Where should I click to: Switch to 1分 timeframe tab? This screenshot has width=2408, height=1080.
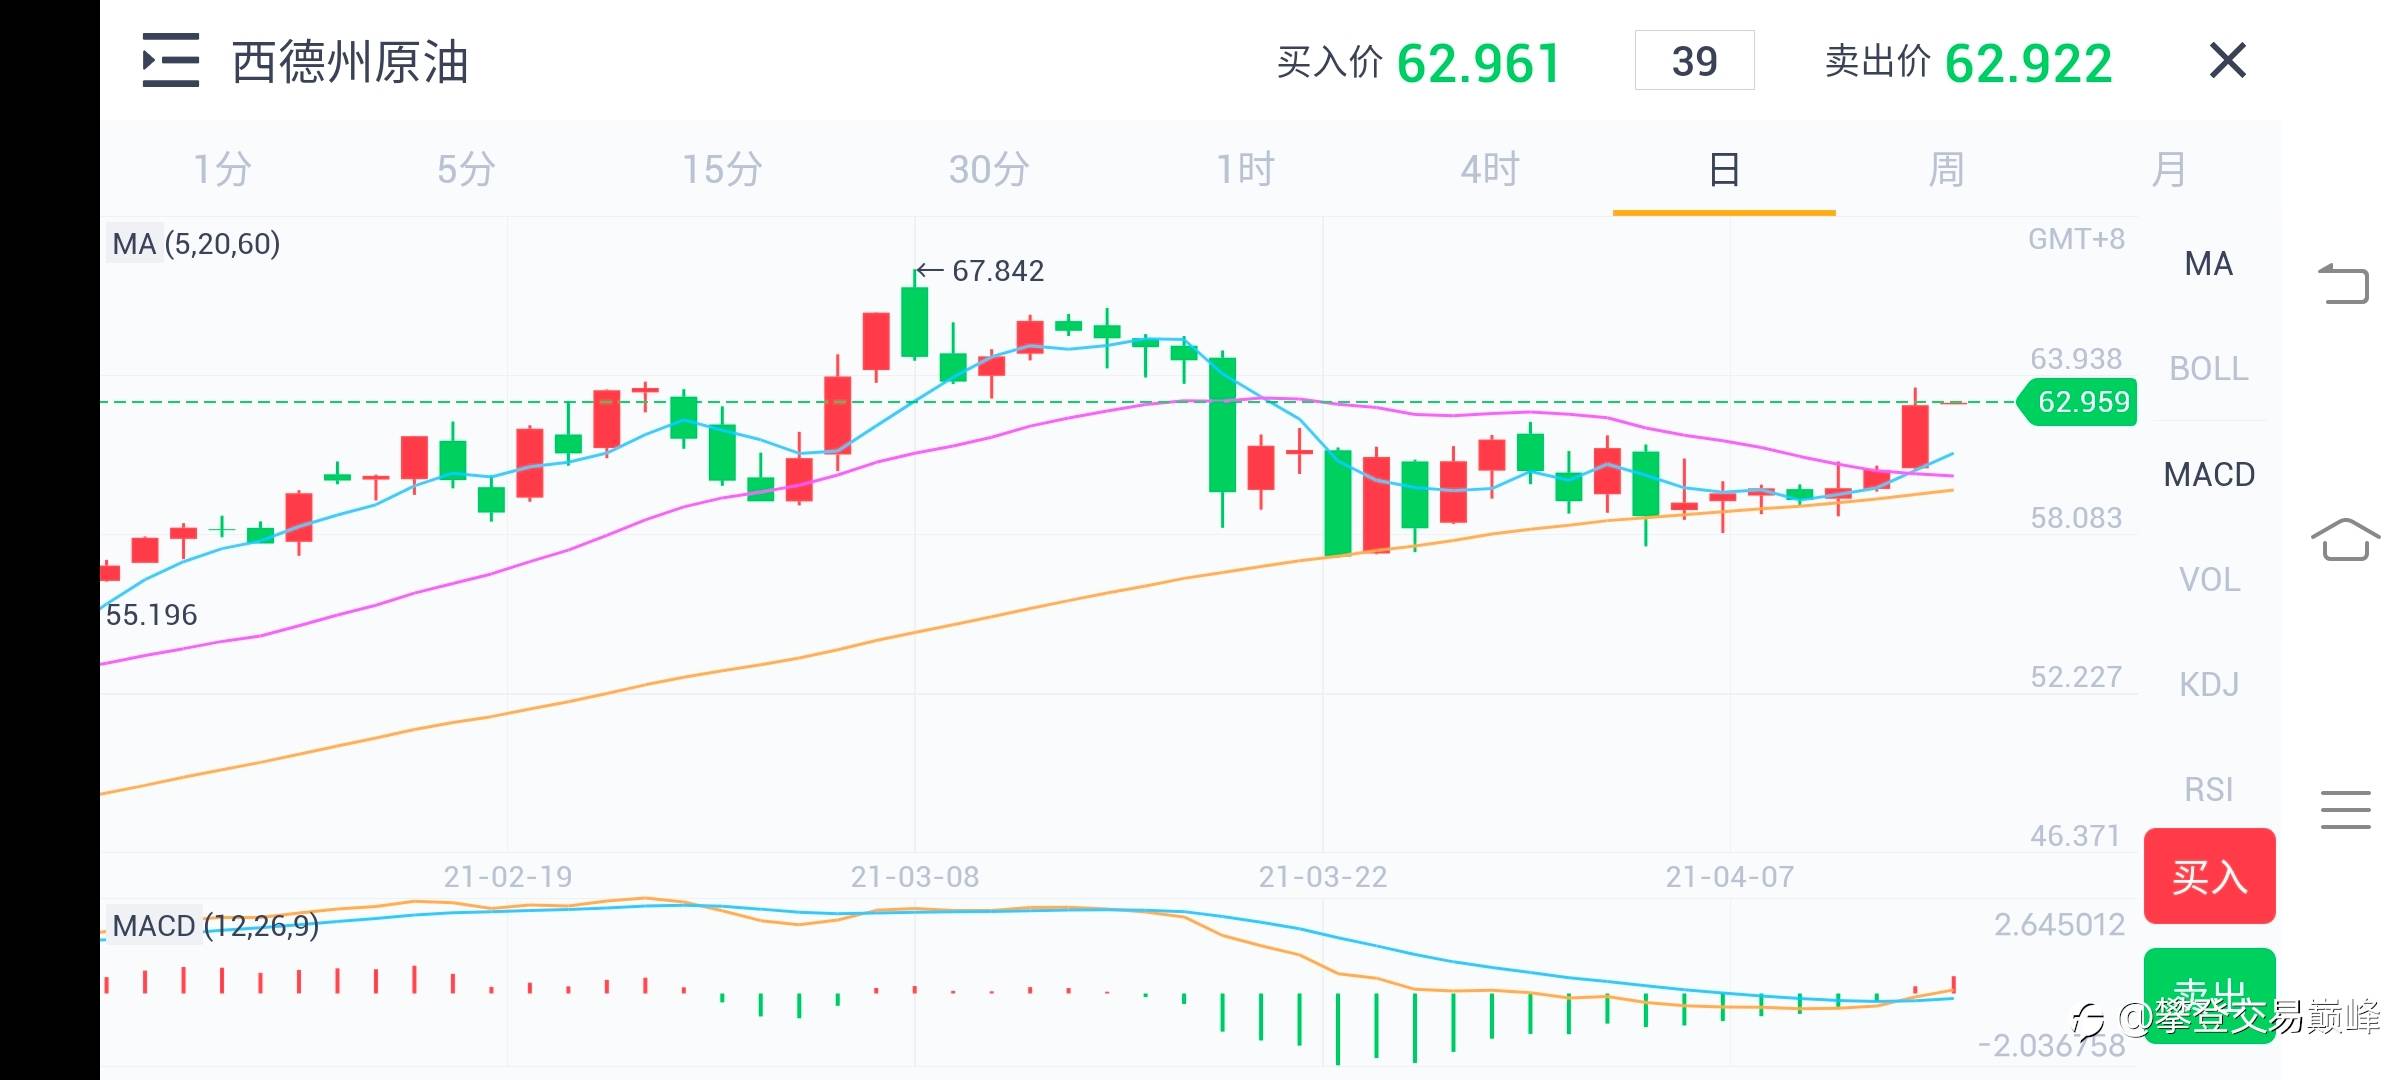[x=222, y=170]
